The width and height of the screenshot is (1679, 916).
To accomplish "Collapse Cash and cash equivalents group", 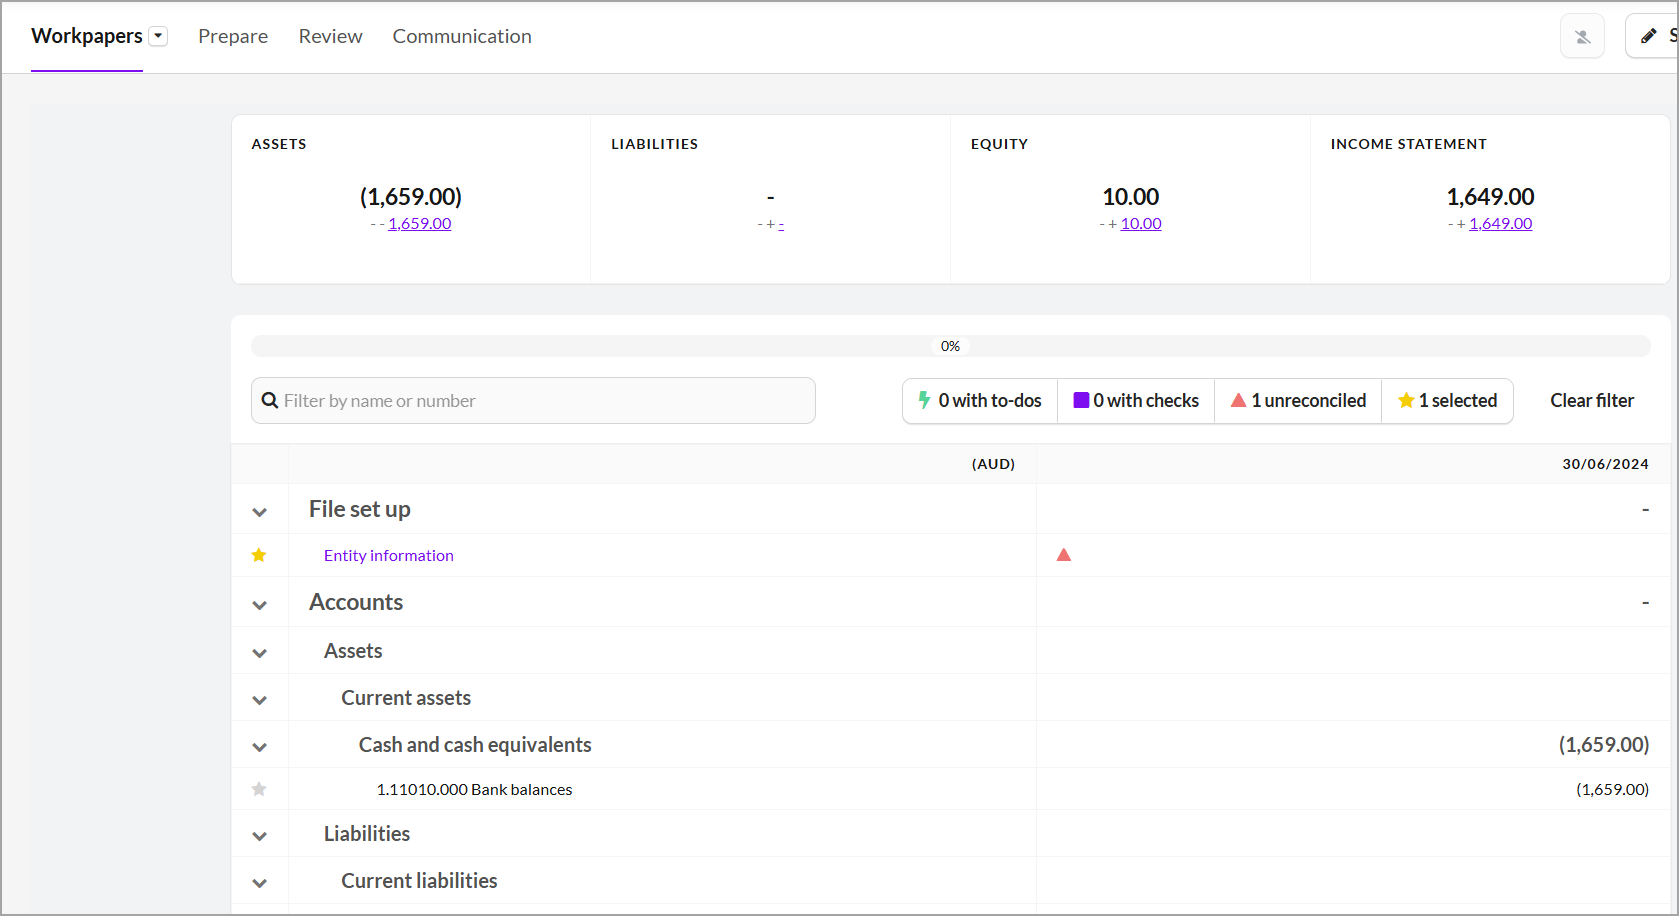I will point(260,747).
